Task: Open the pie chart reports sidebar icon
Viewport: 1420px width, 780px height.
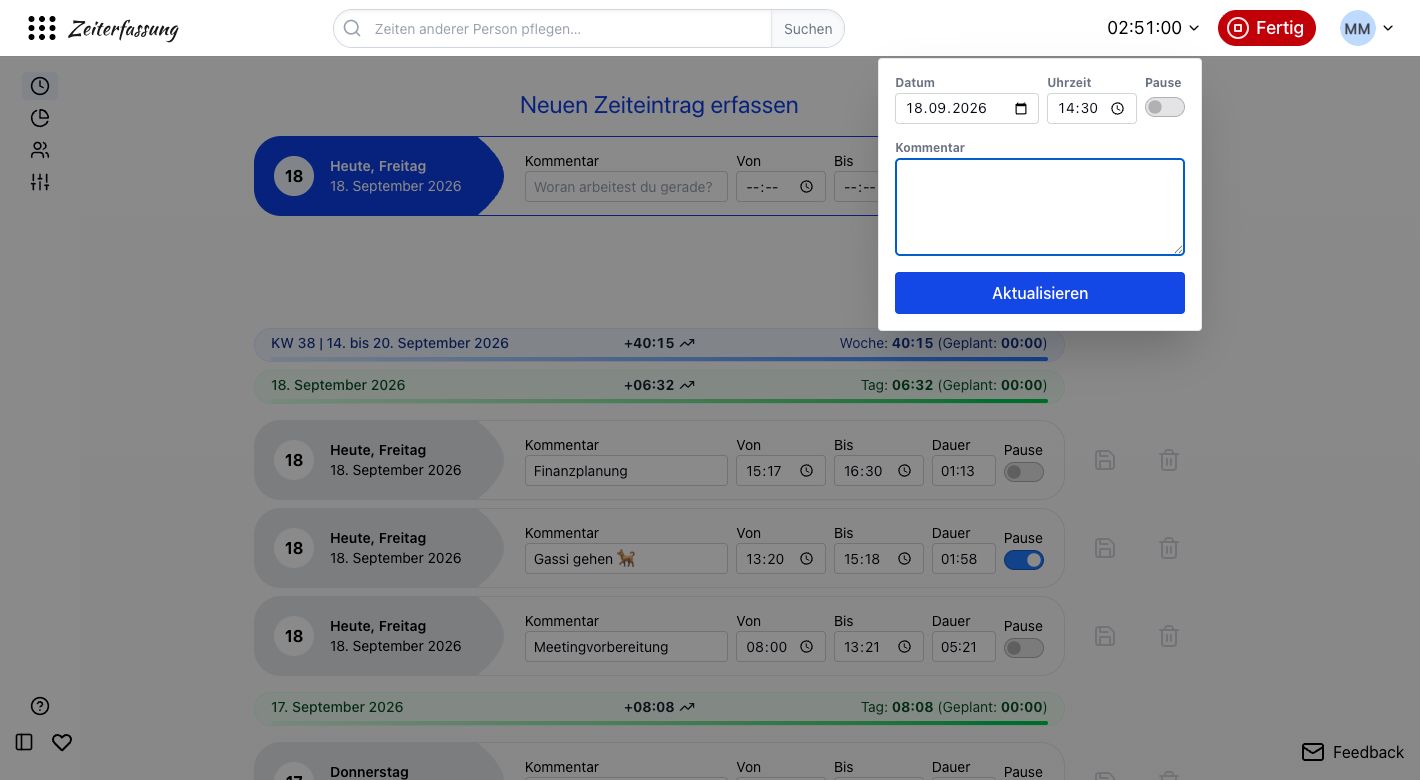Action: coord(40,118)
